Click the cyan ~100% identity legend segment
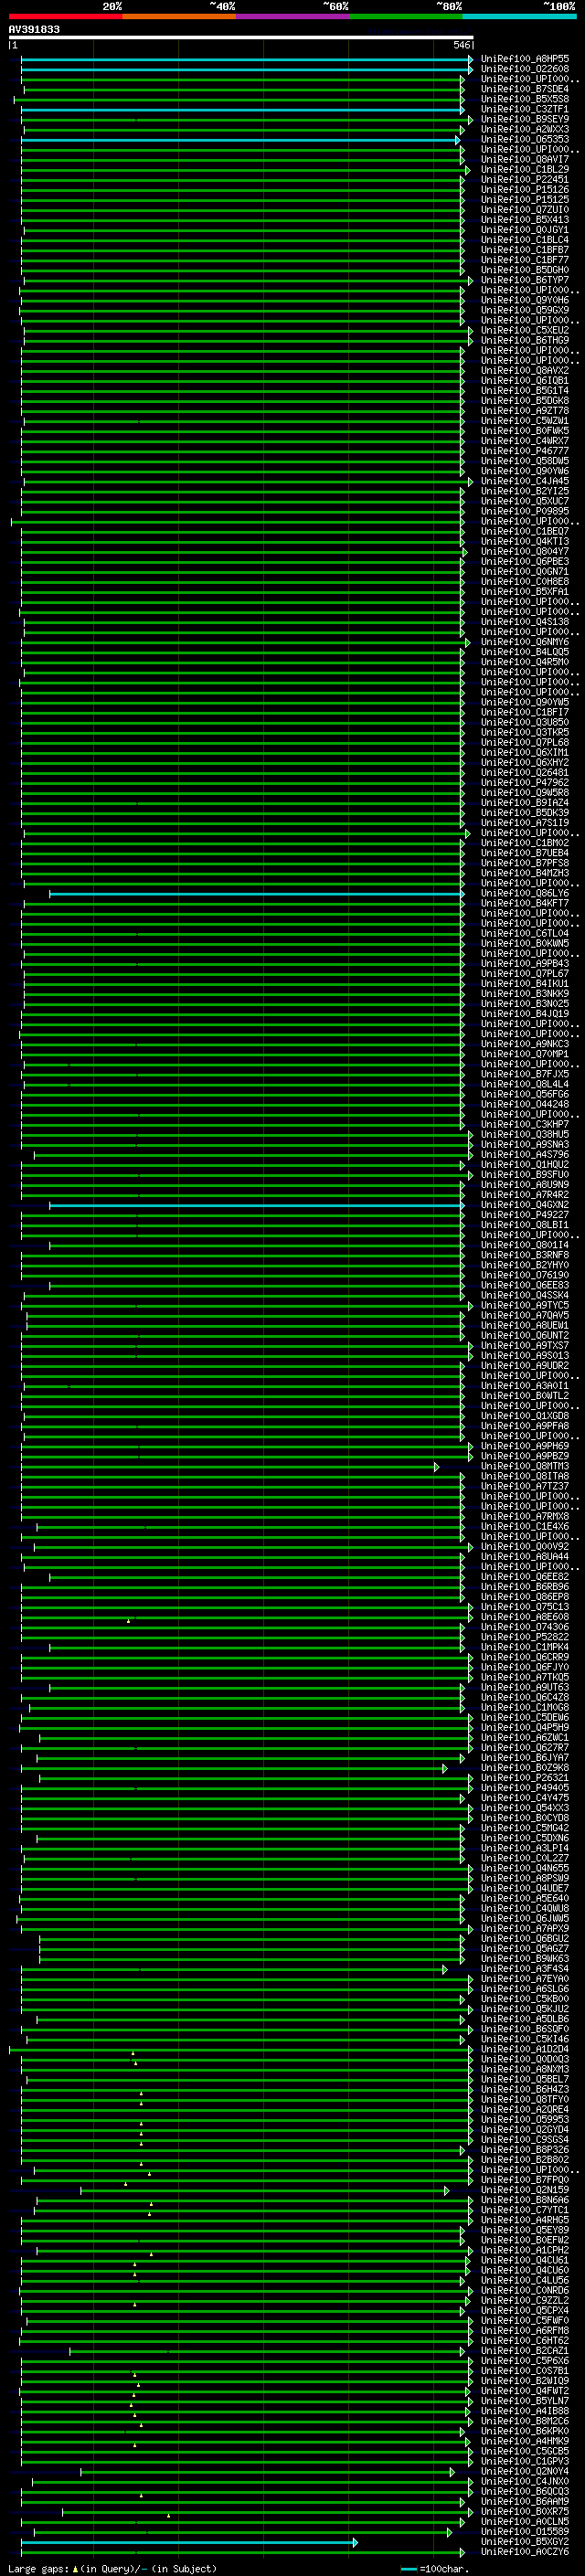The width and height of the screenshot is (585, 2576). [x=520, y=16]
